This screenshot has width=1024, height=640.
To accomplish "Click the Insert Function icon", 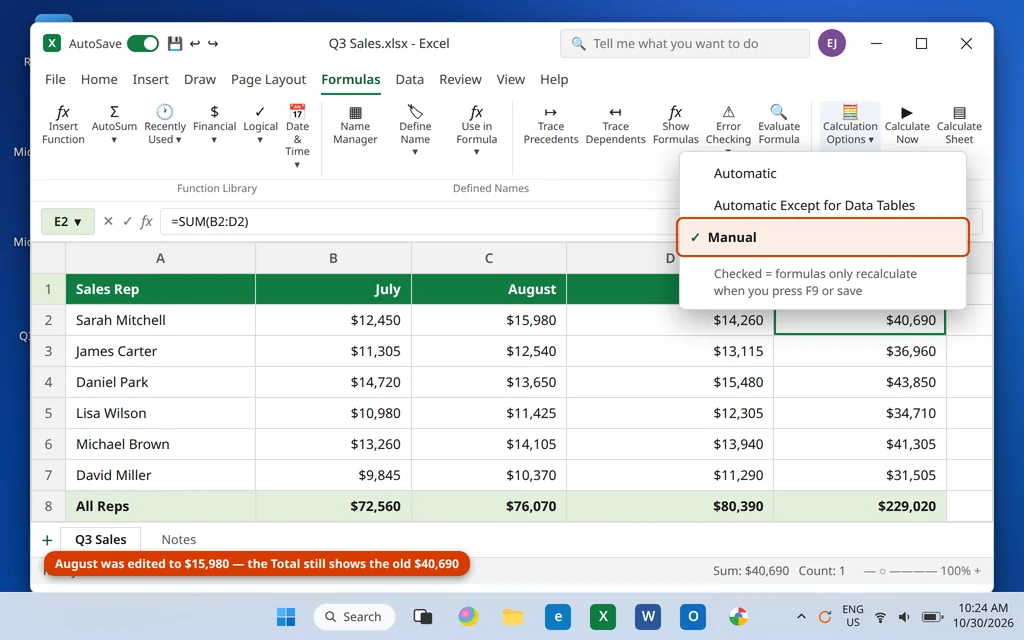I will coord(63,112).
